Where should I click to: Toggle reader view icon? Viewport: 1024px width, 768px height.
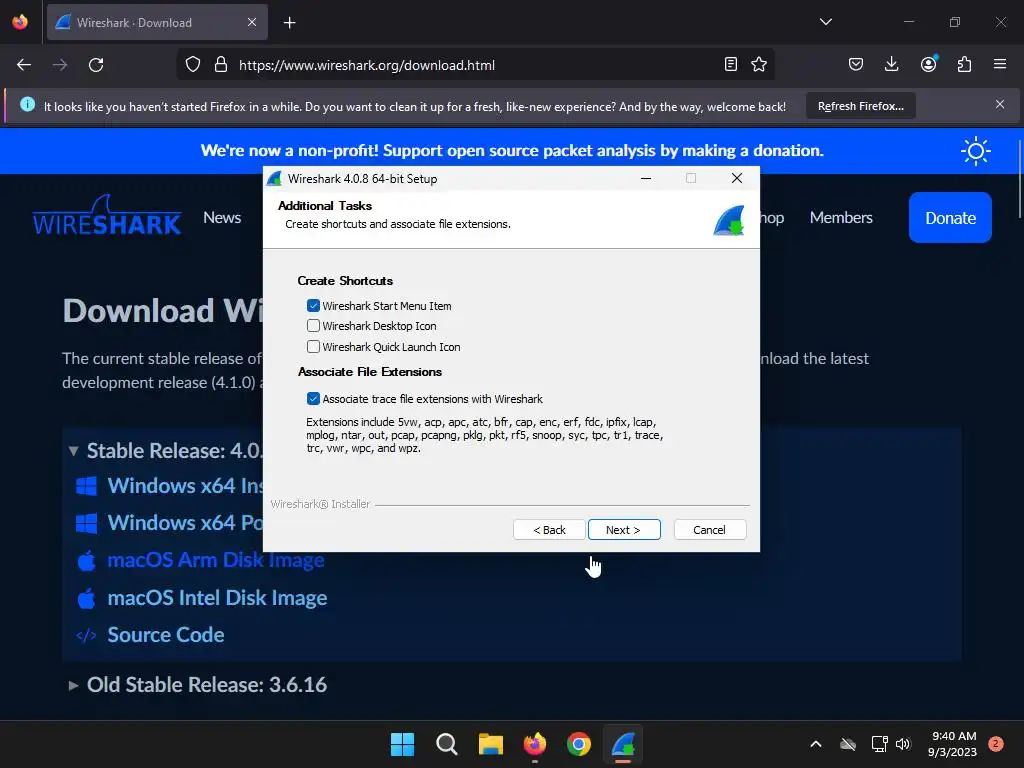[x=731, y=64]
